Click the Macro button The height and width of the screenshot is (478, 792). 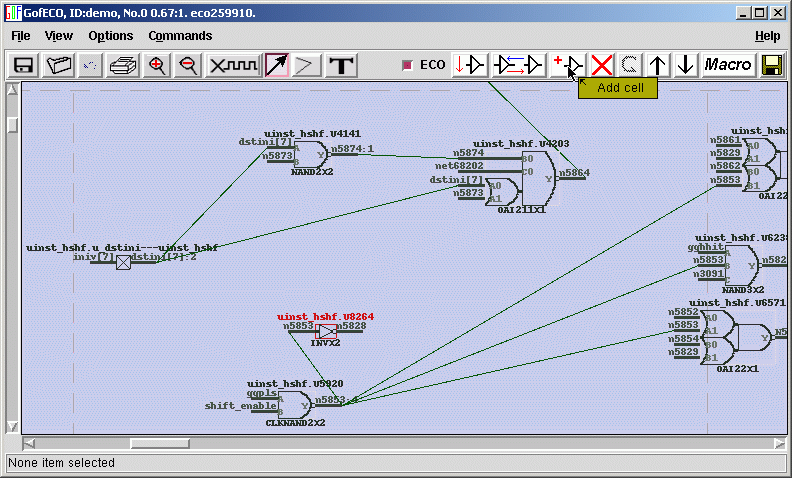(x=728, y=65)
